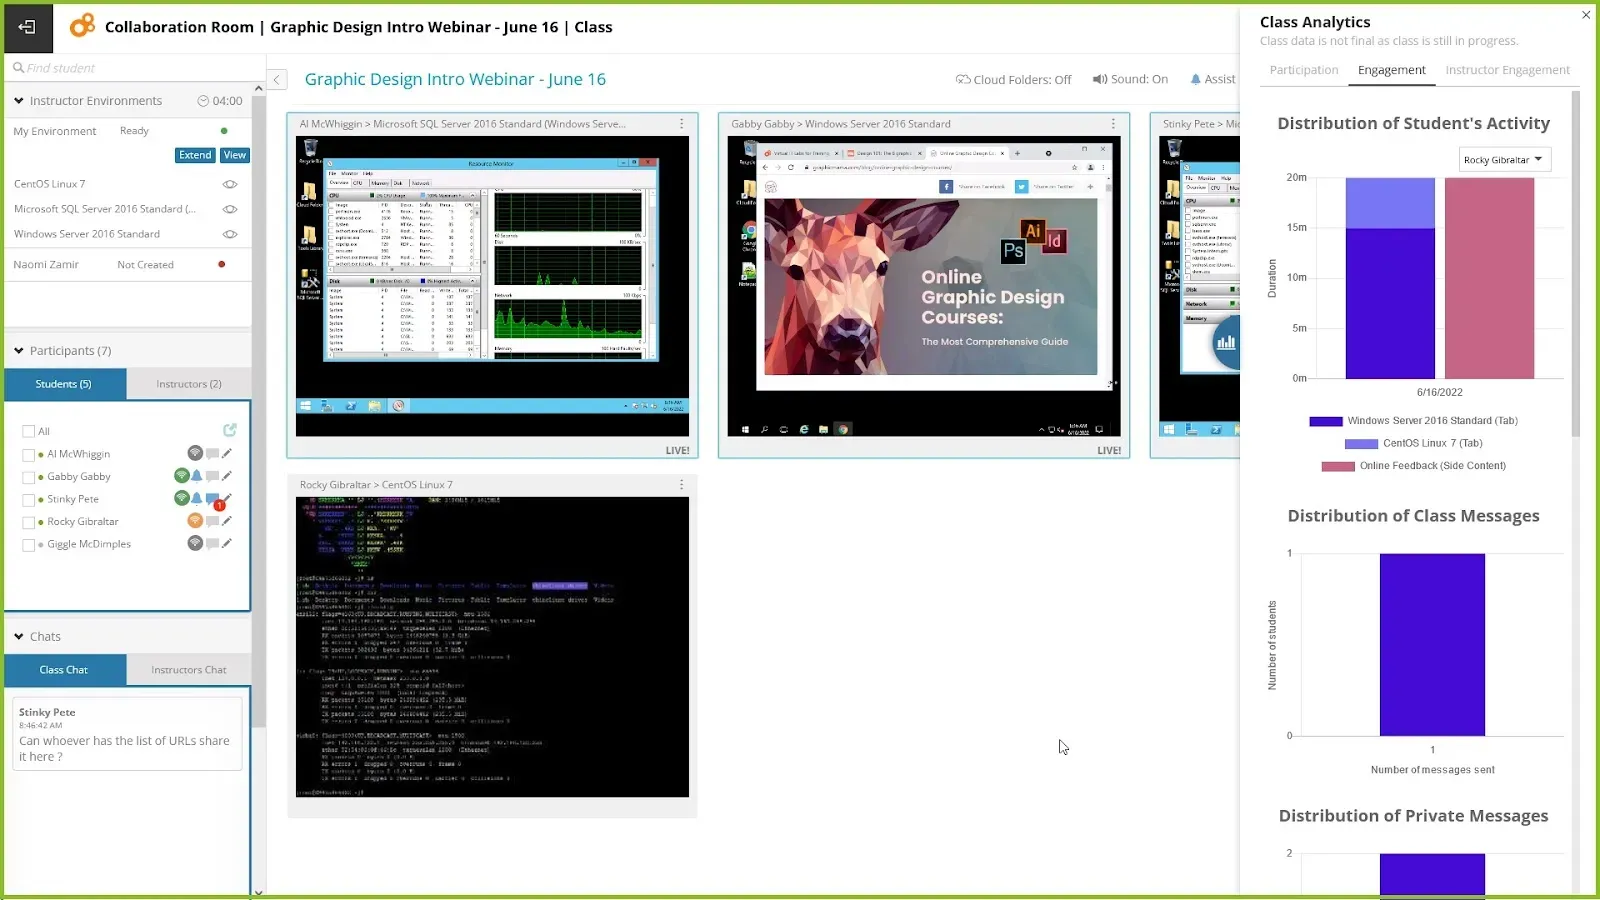This screenshot has width=1600, height=900.
Task: Switch to Students (5) tab
Action: tap(65, 384)
